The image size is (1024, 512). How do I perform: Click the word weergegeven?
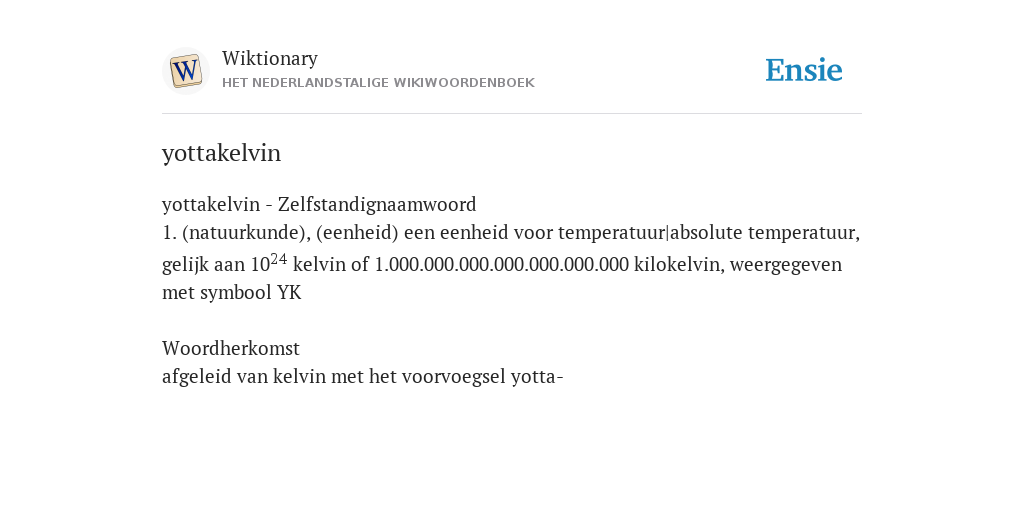(786, 264)
